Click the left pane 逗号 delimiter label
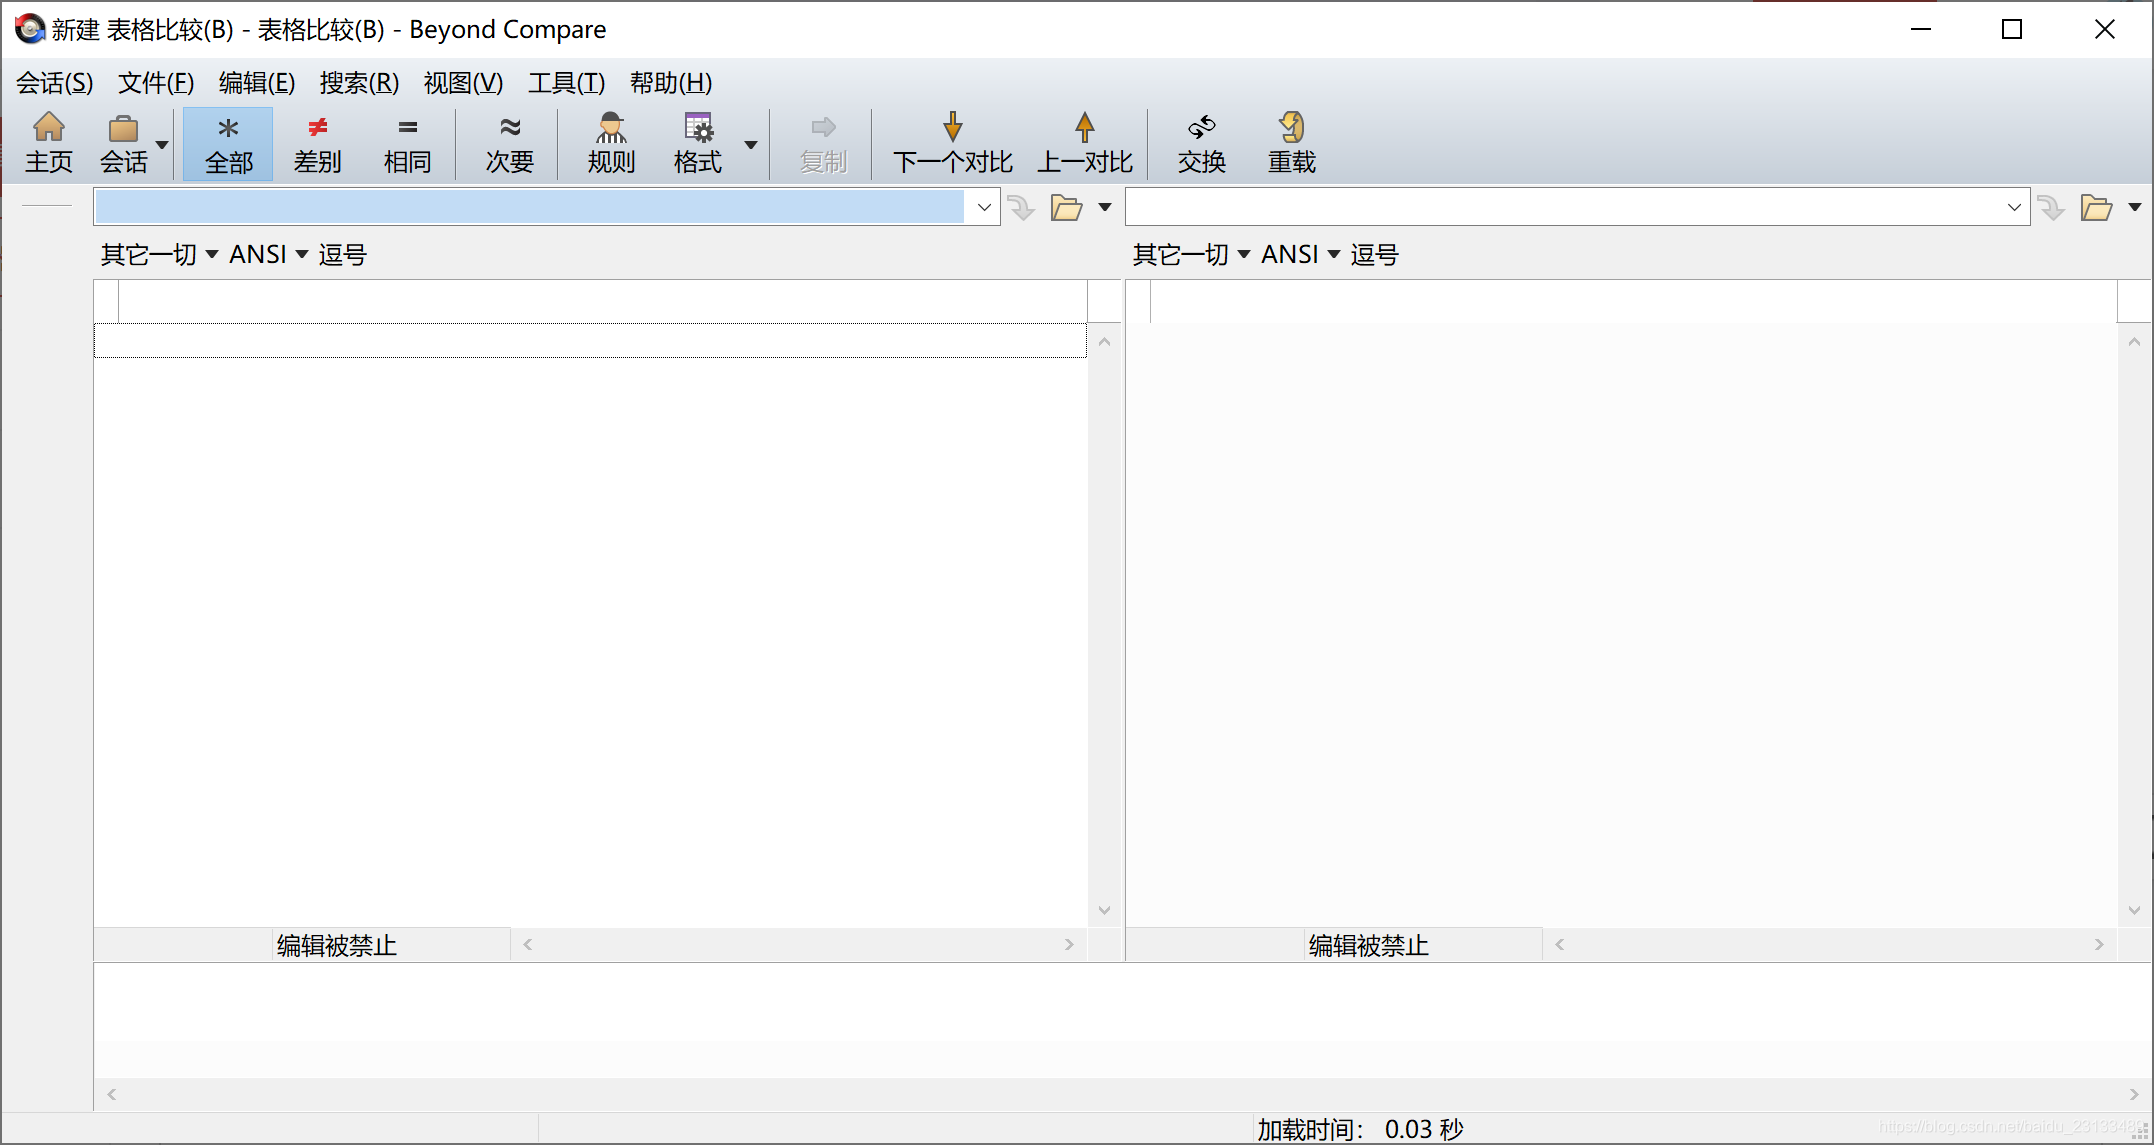The height and width of the screenshot is (1145, 2154). pyautogui.click(x=343, y=255)
